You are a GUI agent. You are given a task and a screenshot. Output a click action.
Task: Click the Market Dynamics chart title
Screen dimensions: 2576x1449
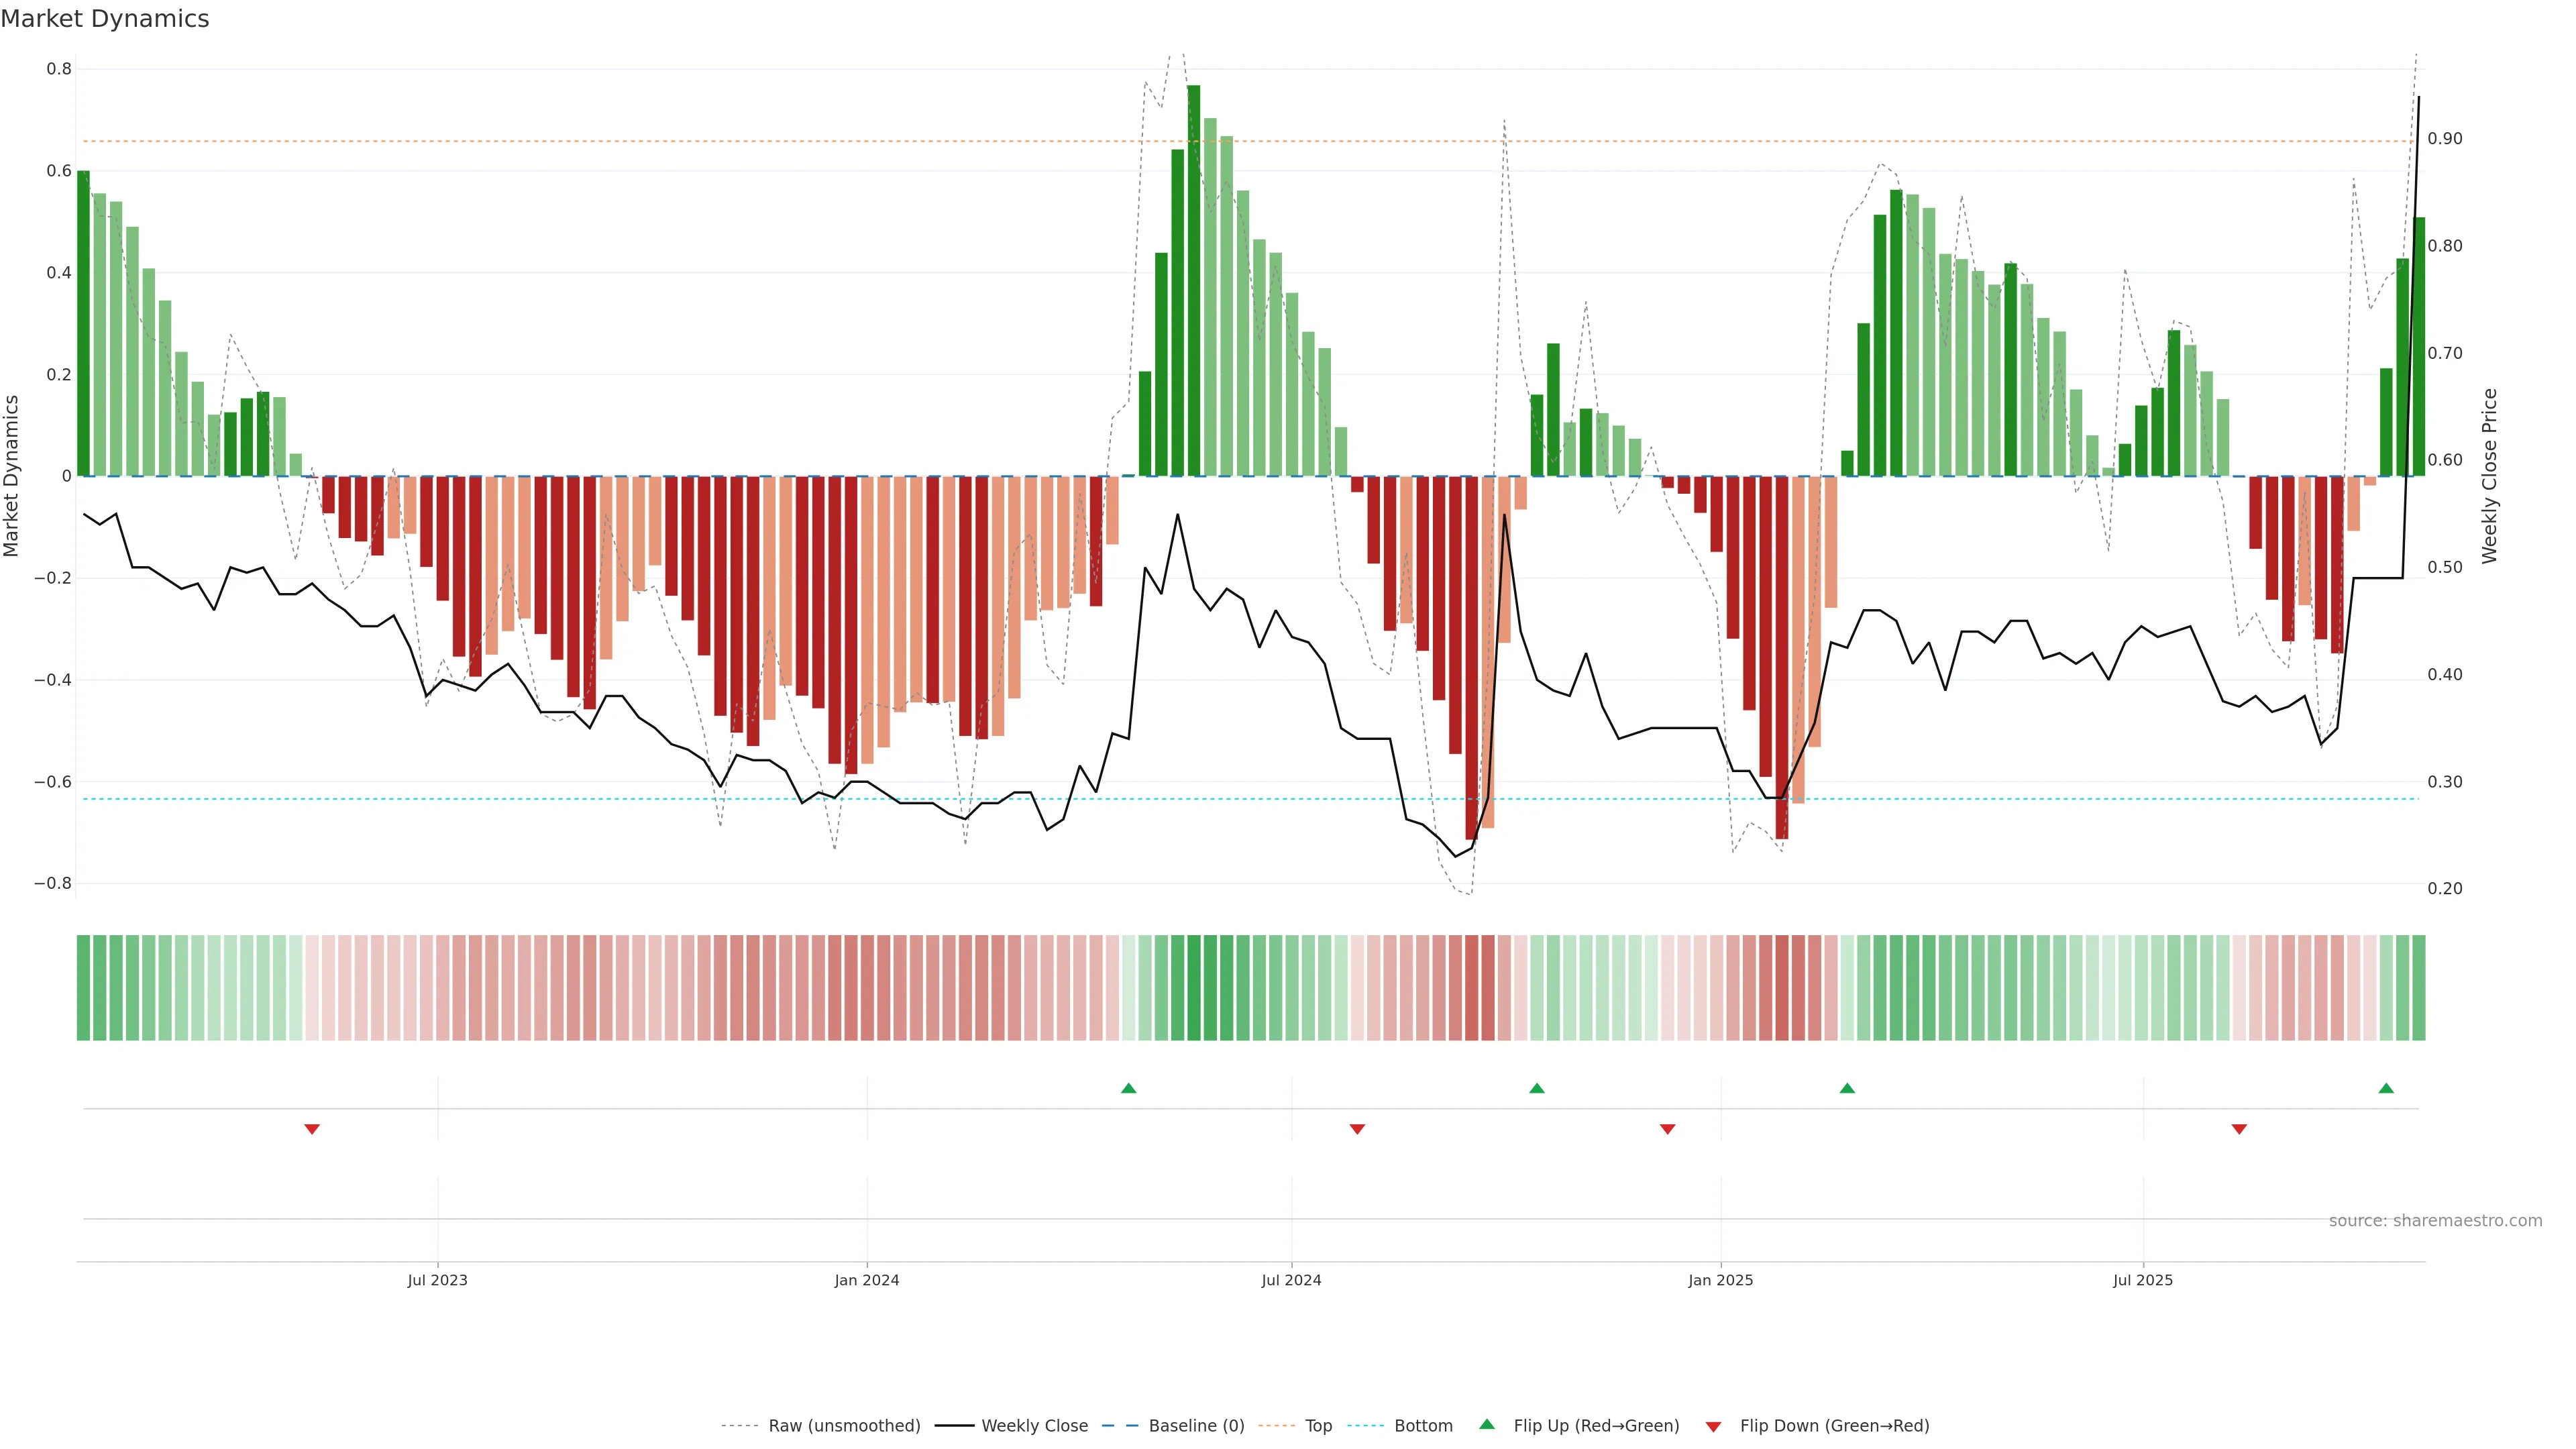click(x=105, y=19)
